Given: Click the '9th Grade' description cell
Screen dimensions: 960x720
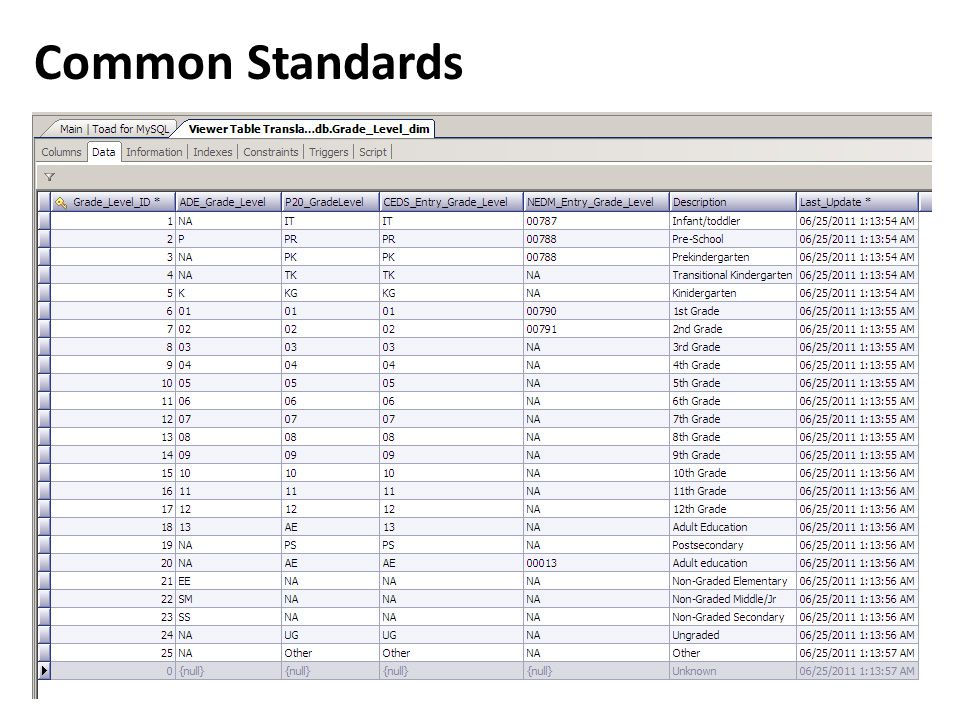Looking at the screenshot, I should pos(733,455).
